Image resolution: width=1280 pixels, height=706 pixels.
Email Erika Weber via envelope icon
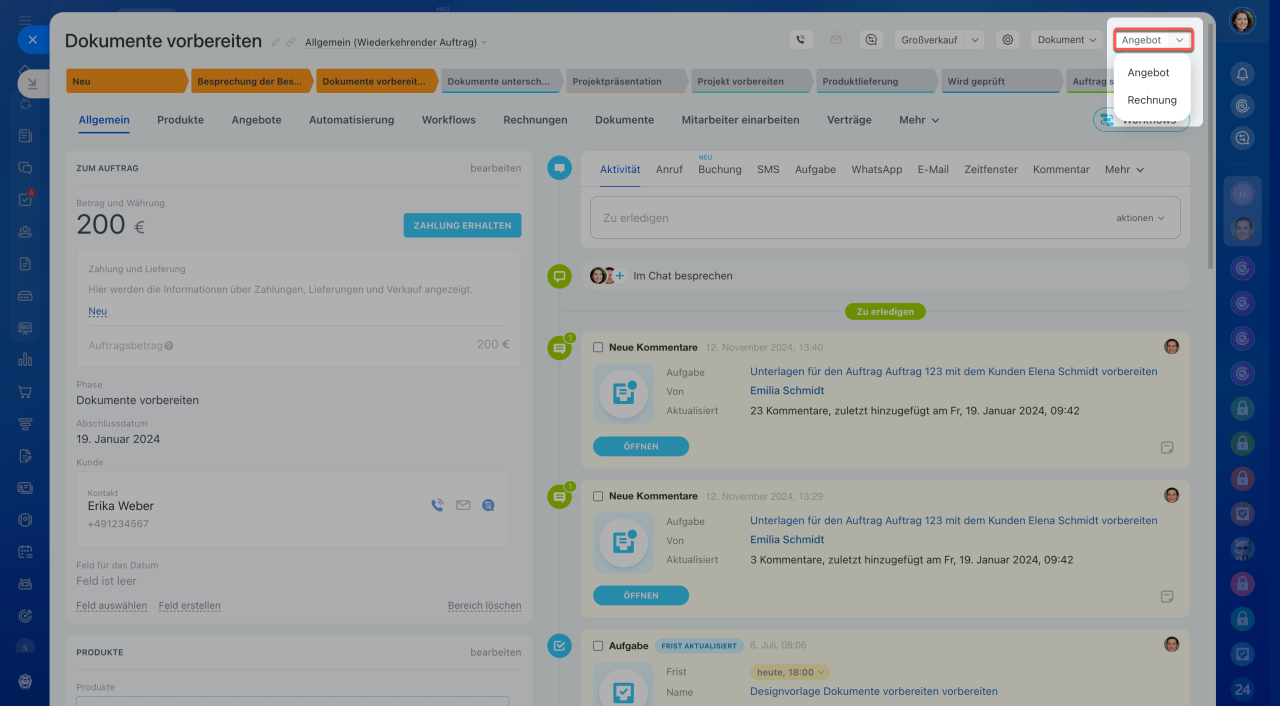point(463,506)
